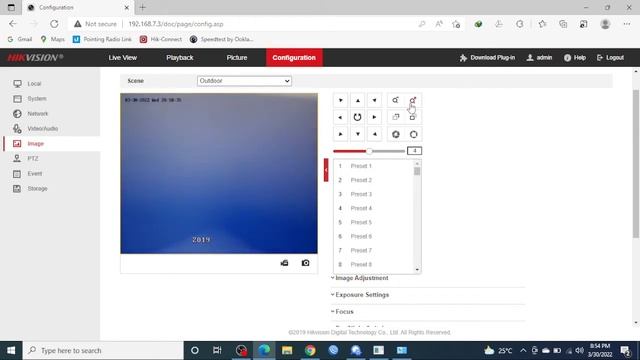The width and height of the screenshot is (640, 360).
Task: Click Download Plug-in link
Action: (487, 58)
